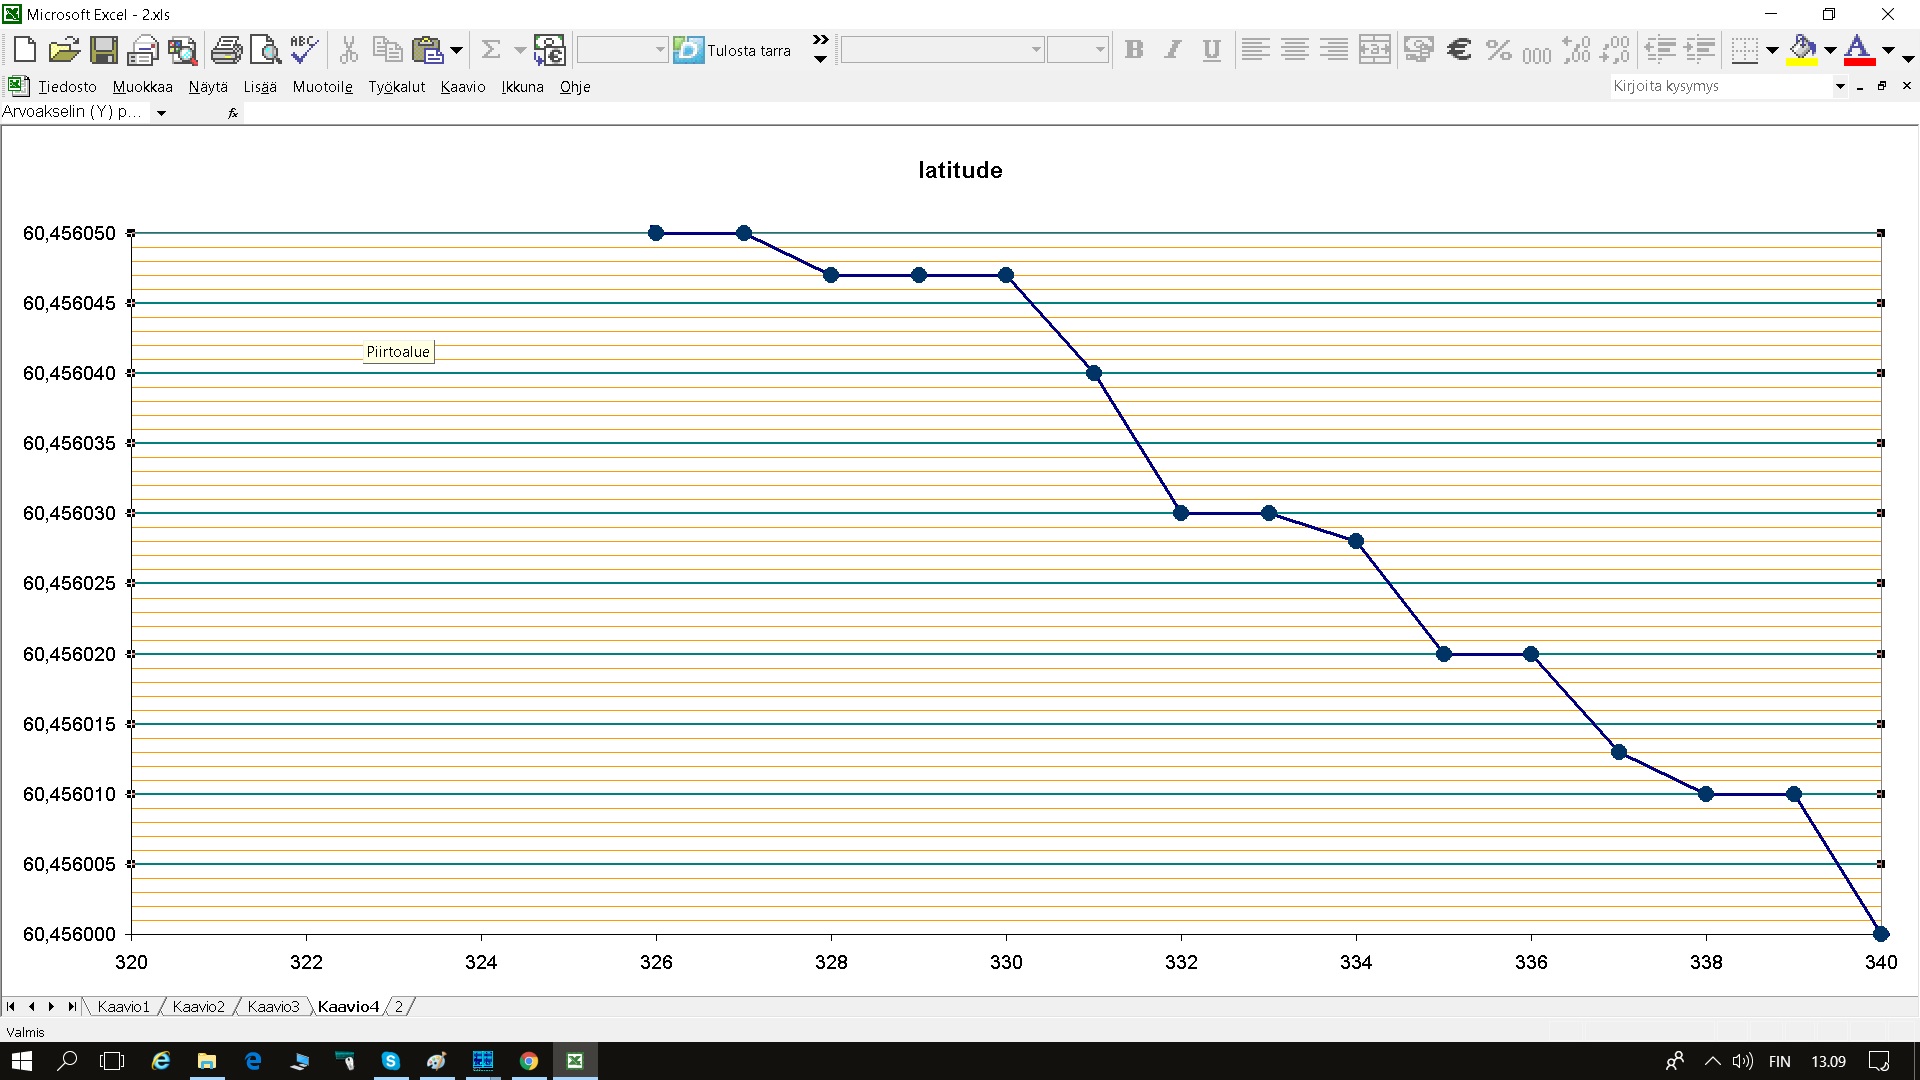Viewport: 1920px width, 1080px height.
Task: Expand the Paste options dropdown arrow
Action: click(456, 49)
